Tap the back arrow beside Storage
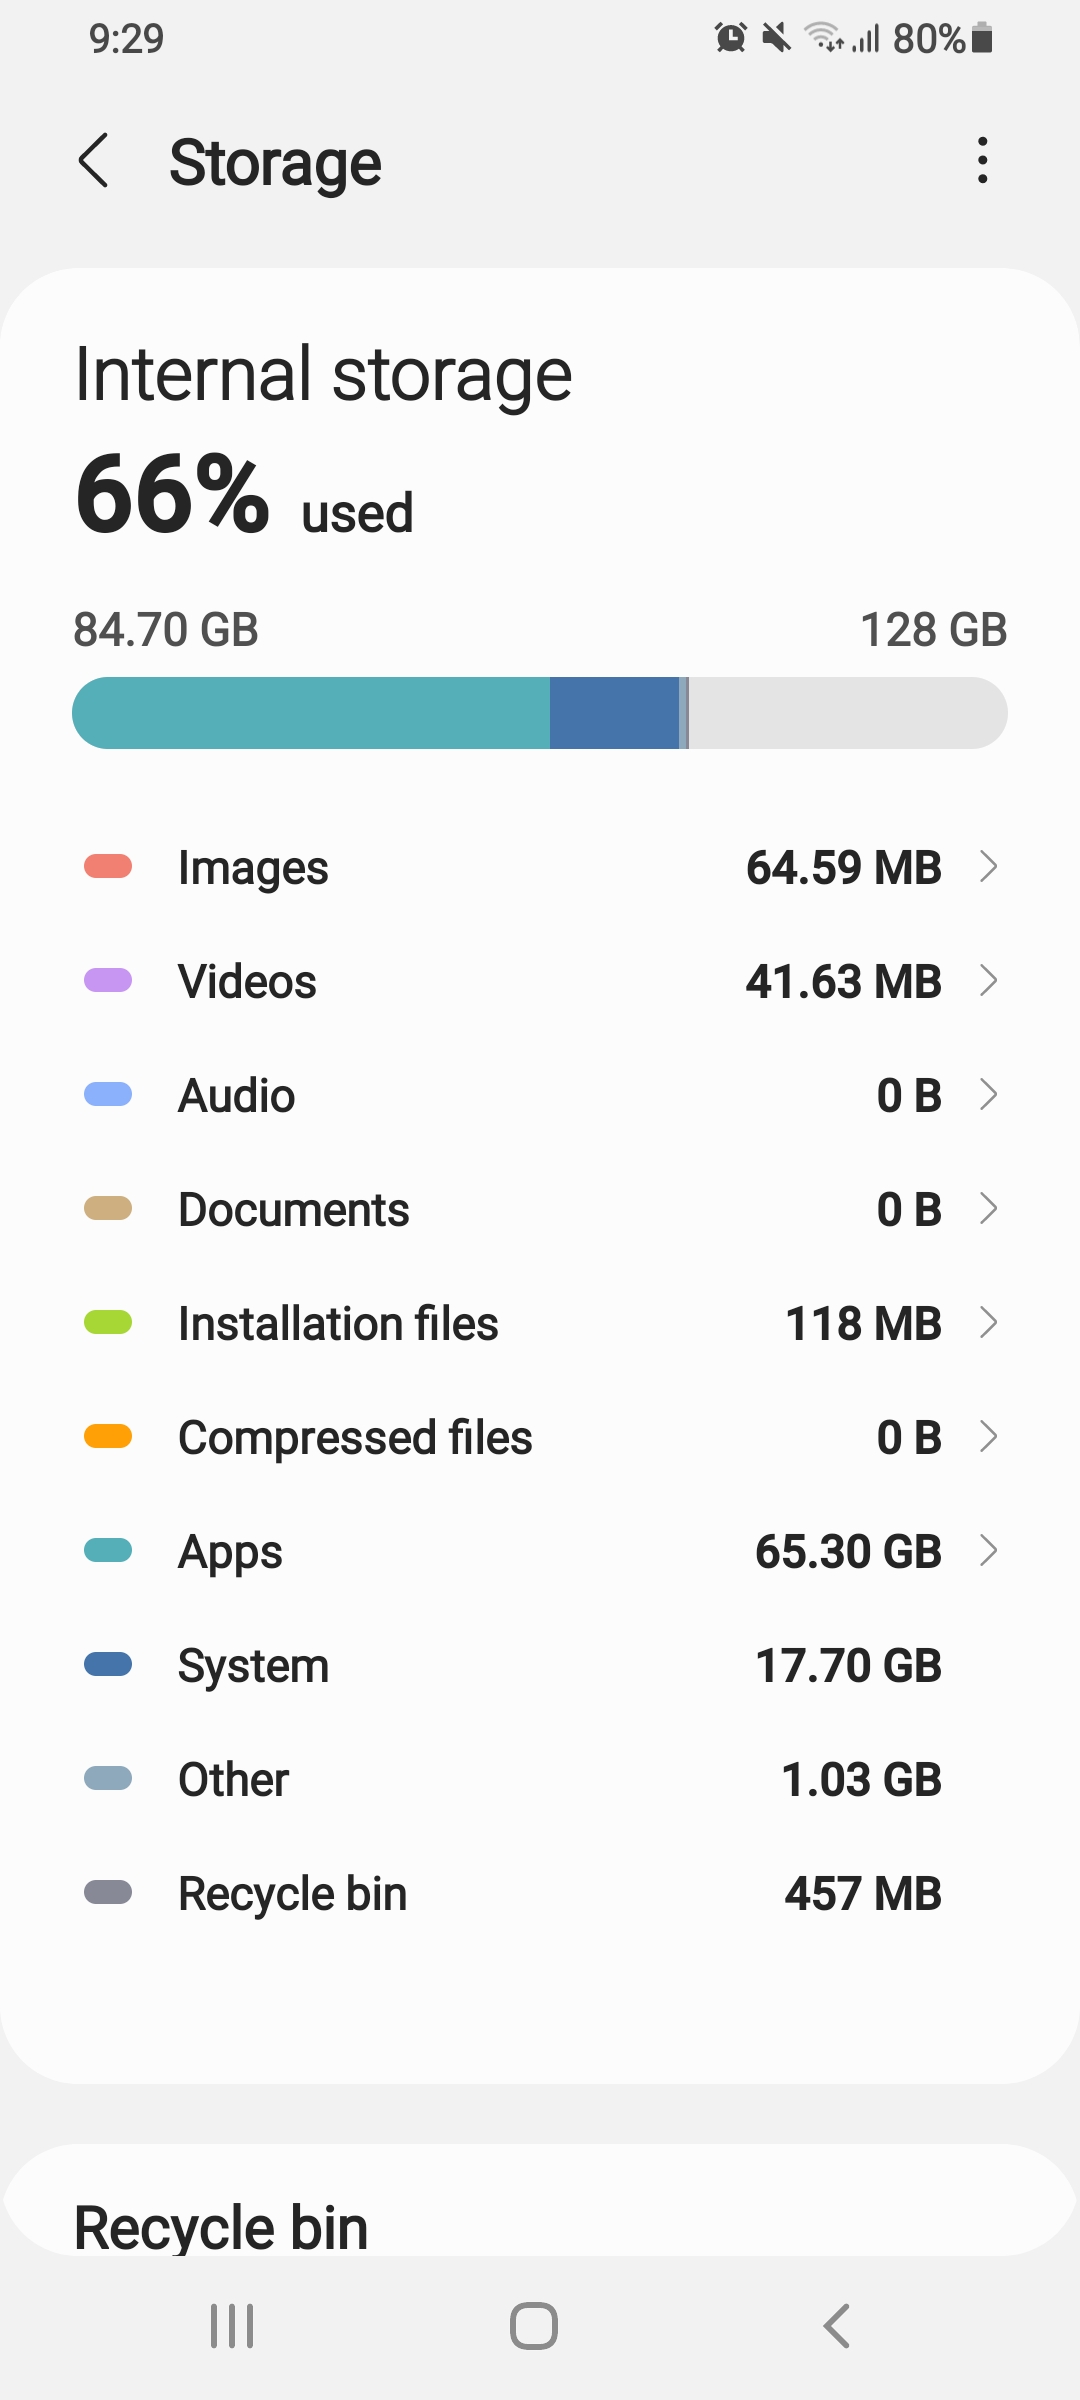The width and height of the screenshot is (1080, 2400). 95,160
